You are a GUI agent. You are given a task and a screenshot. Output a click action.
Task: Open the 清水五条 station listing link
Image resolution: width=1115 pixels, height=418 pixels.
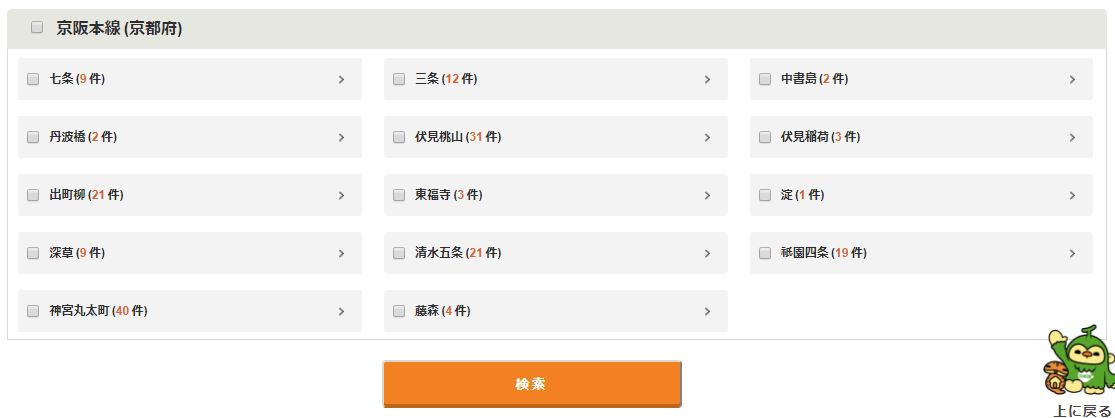(x=458, y=253)
